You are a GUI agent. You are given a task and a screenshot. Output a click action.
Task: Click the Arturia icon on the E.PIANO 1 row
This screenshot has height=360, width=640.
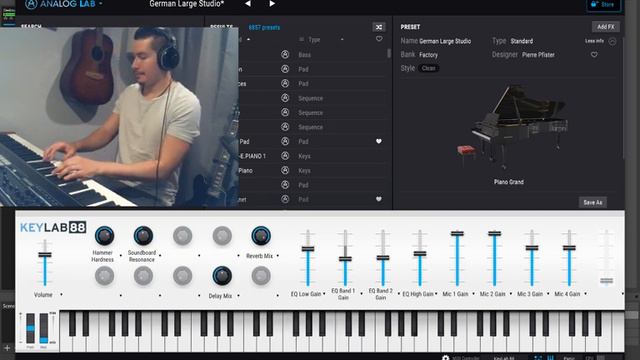pyautogui.click(x=285, y=156)
